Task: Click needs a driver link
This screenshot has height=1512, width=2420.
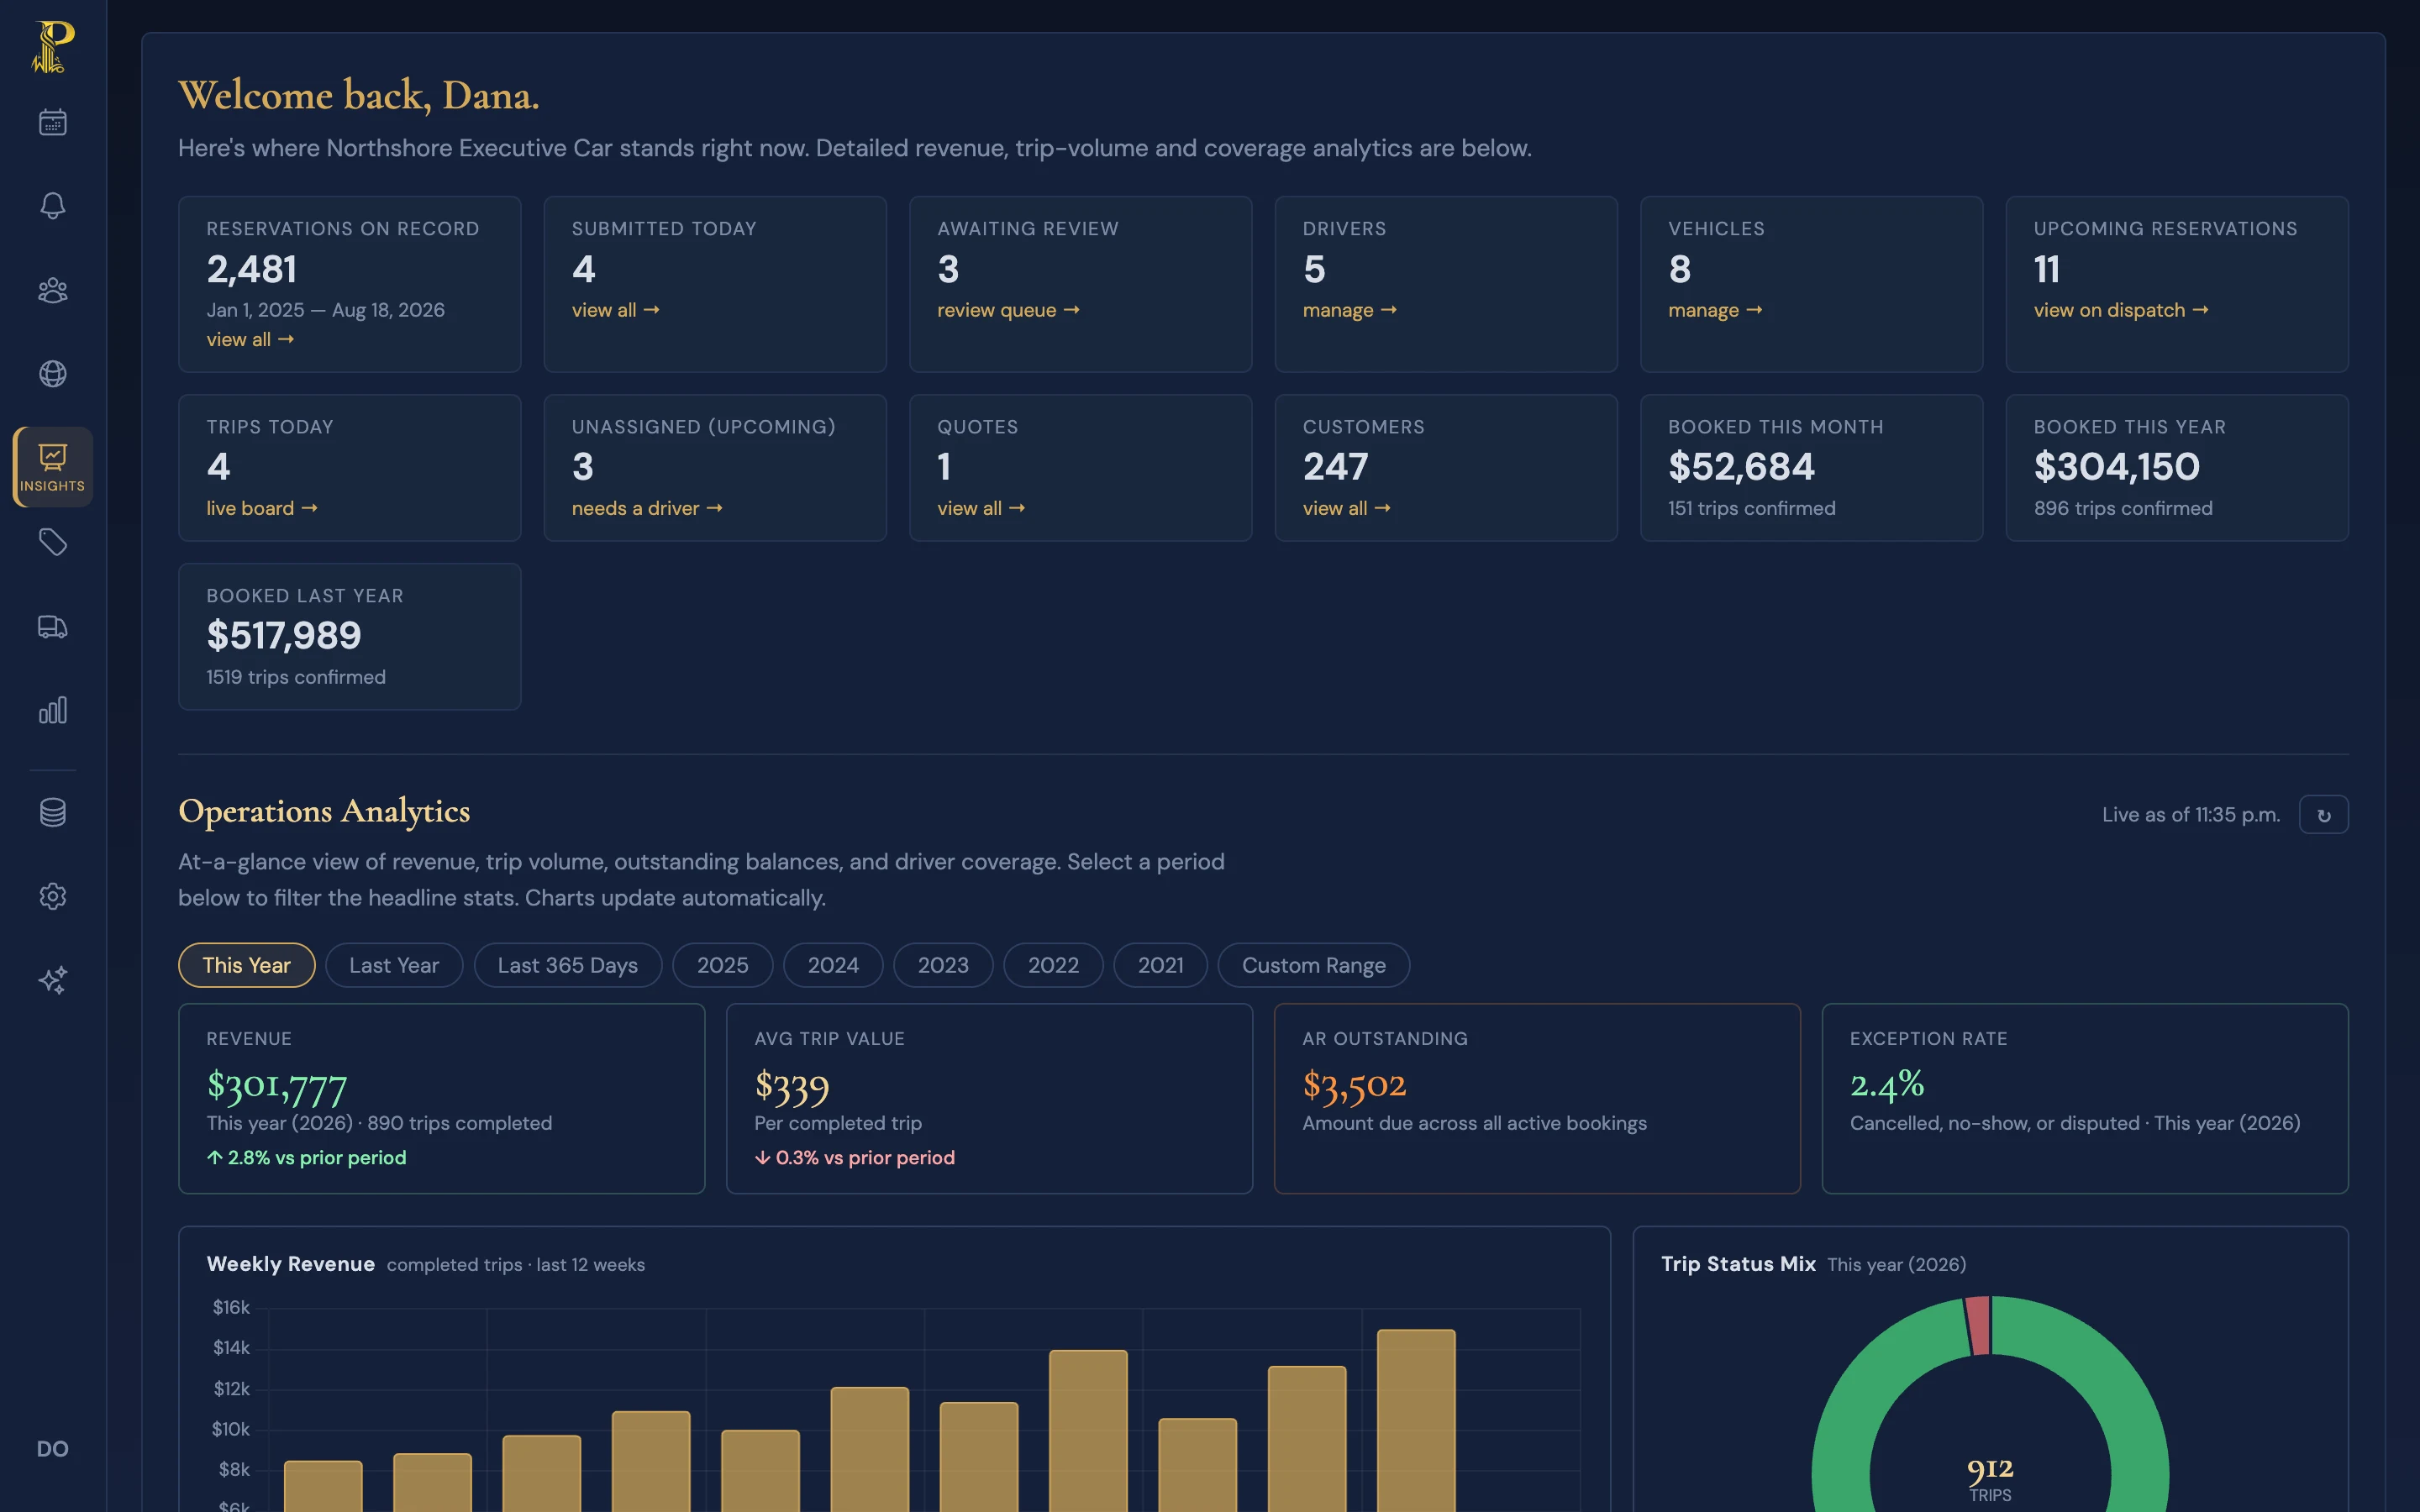Action: 646,509
